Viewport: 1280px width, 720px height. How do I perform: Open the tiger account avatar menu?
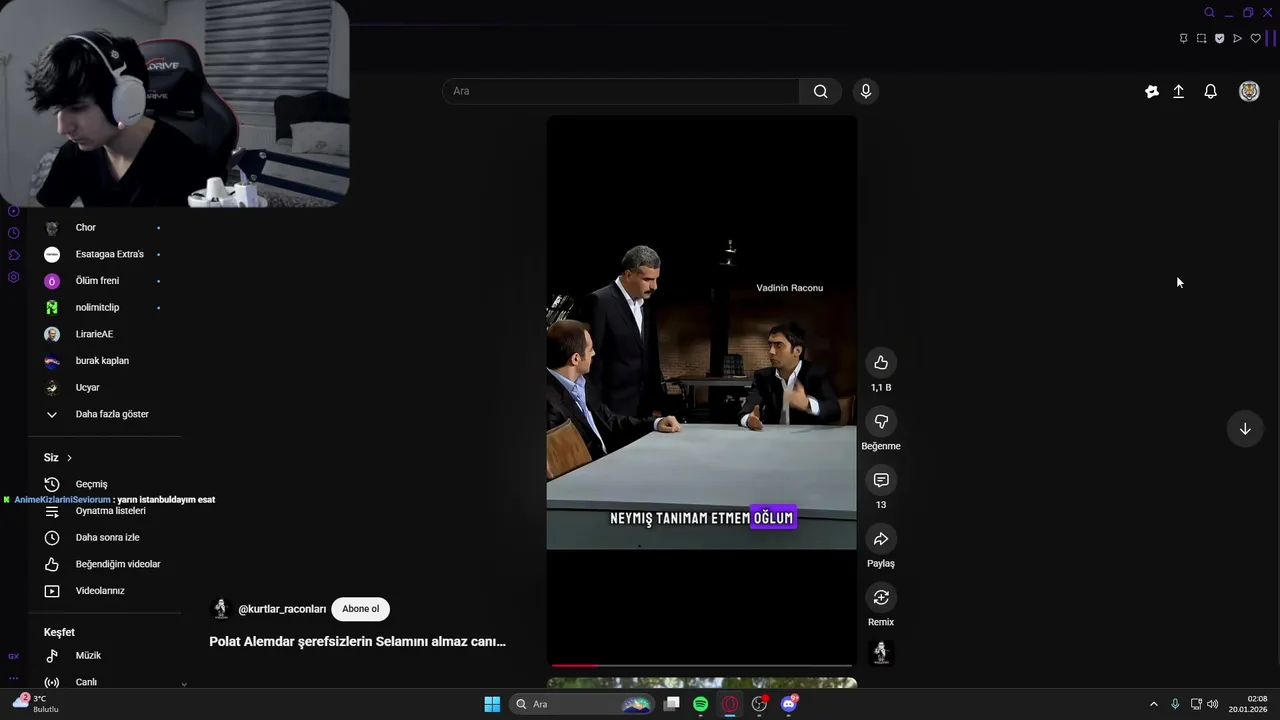click(x=1249, y=91)
